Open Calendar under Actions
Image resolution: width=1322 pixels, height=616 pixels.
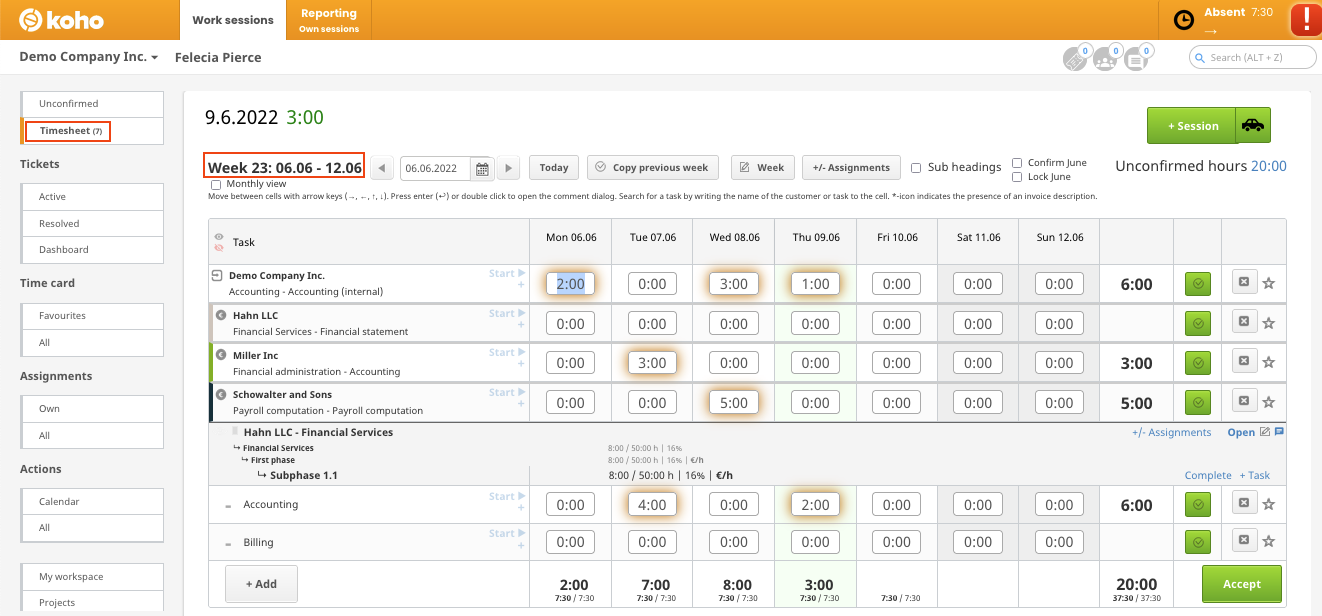[92, 502]
